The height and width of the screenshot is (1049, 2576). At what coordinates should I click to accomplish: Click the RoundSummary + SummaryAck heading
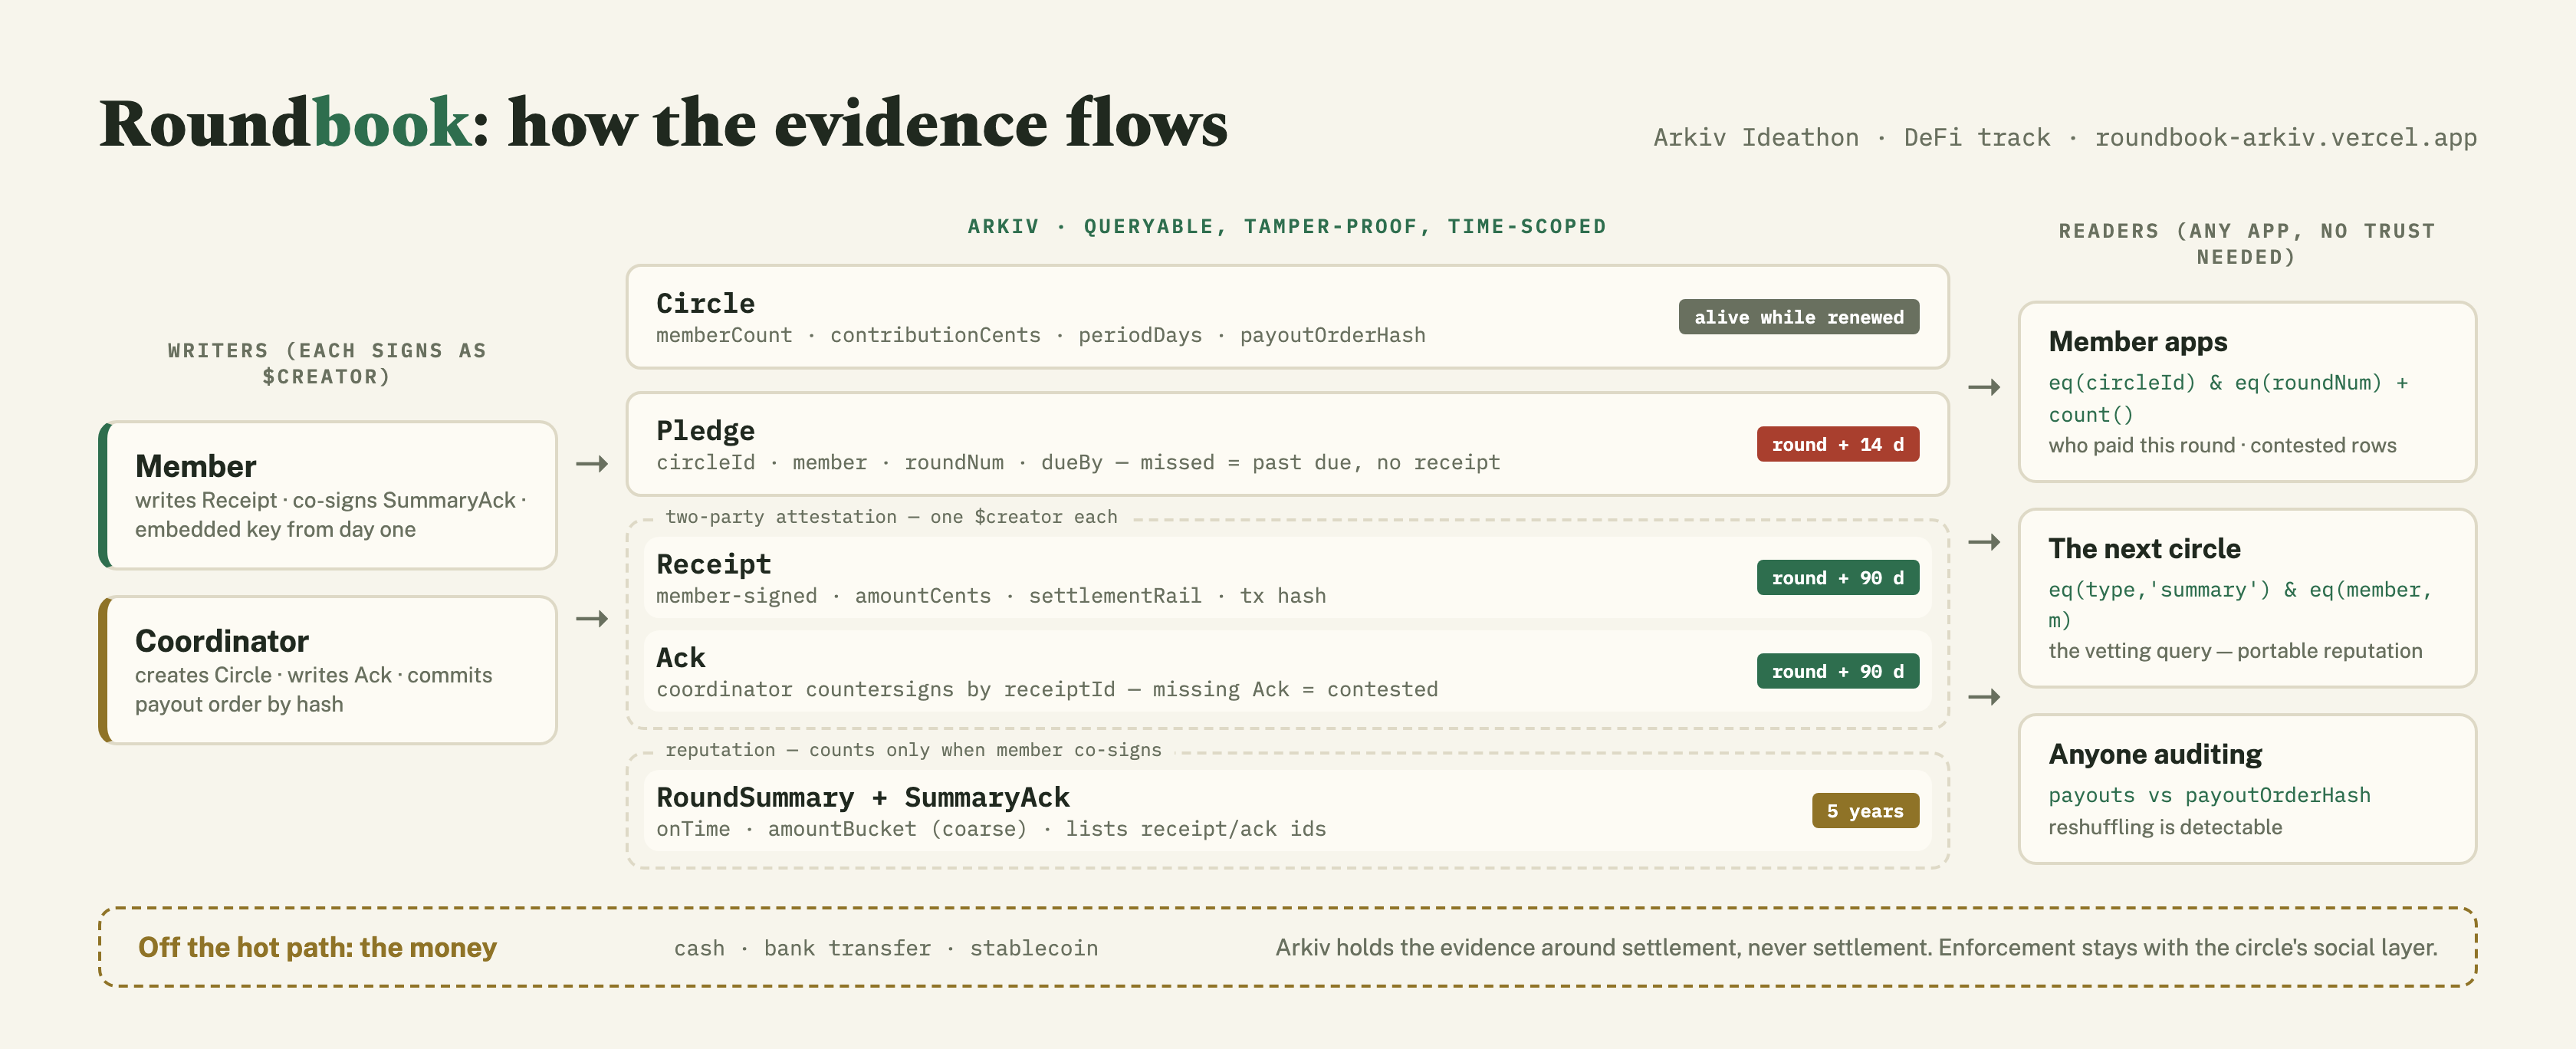tap(862, 797)
